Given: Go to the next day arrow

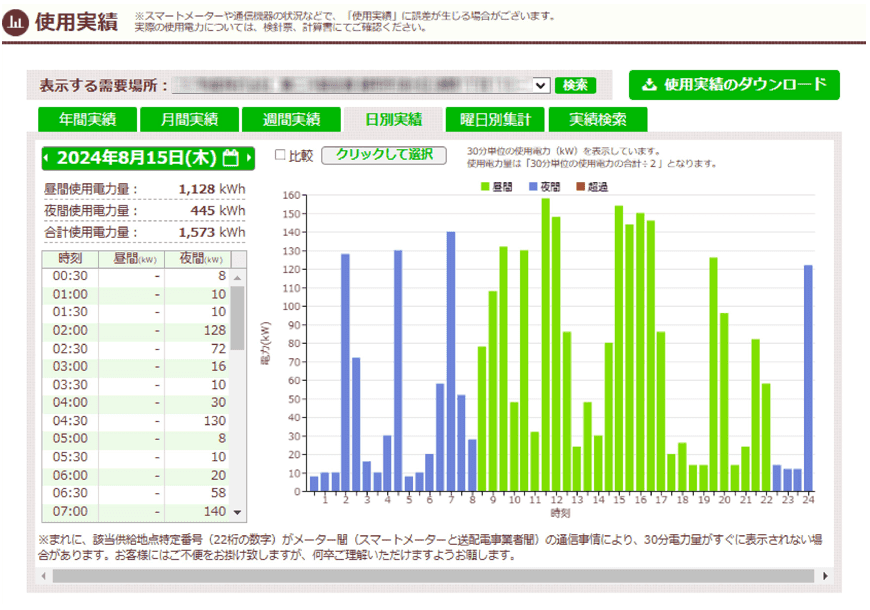Looking at the screenshot, I should pyautogui.click(x=250, y=158).
